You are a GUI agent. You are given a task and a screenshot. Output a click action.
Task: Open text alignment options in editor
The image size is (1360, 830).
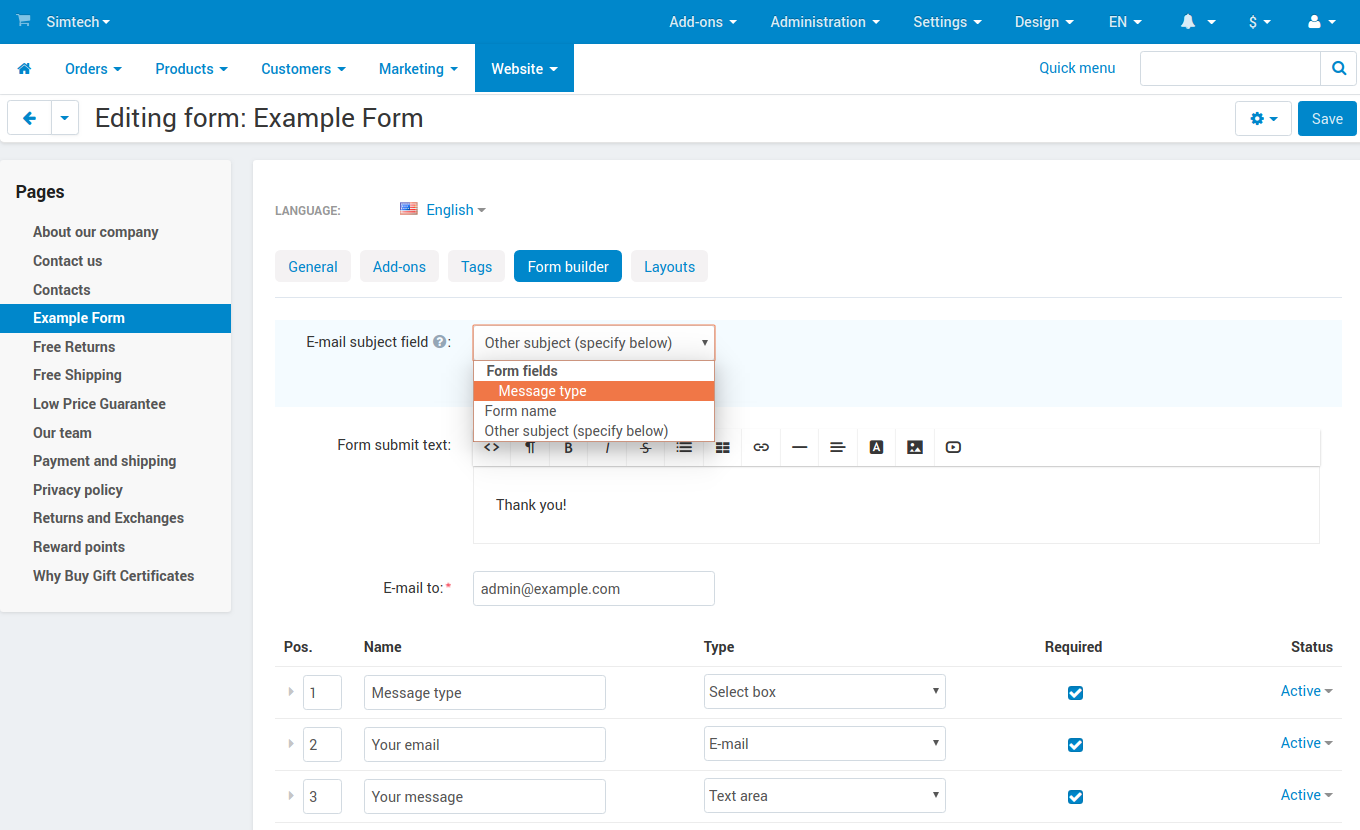[x=838, y=447]
